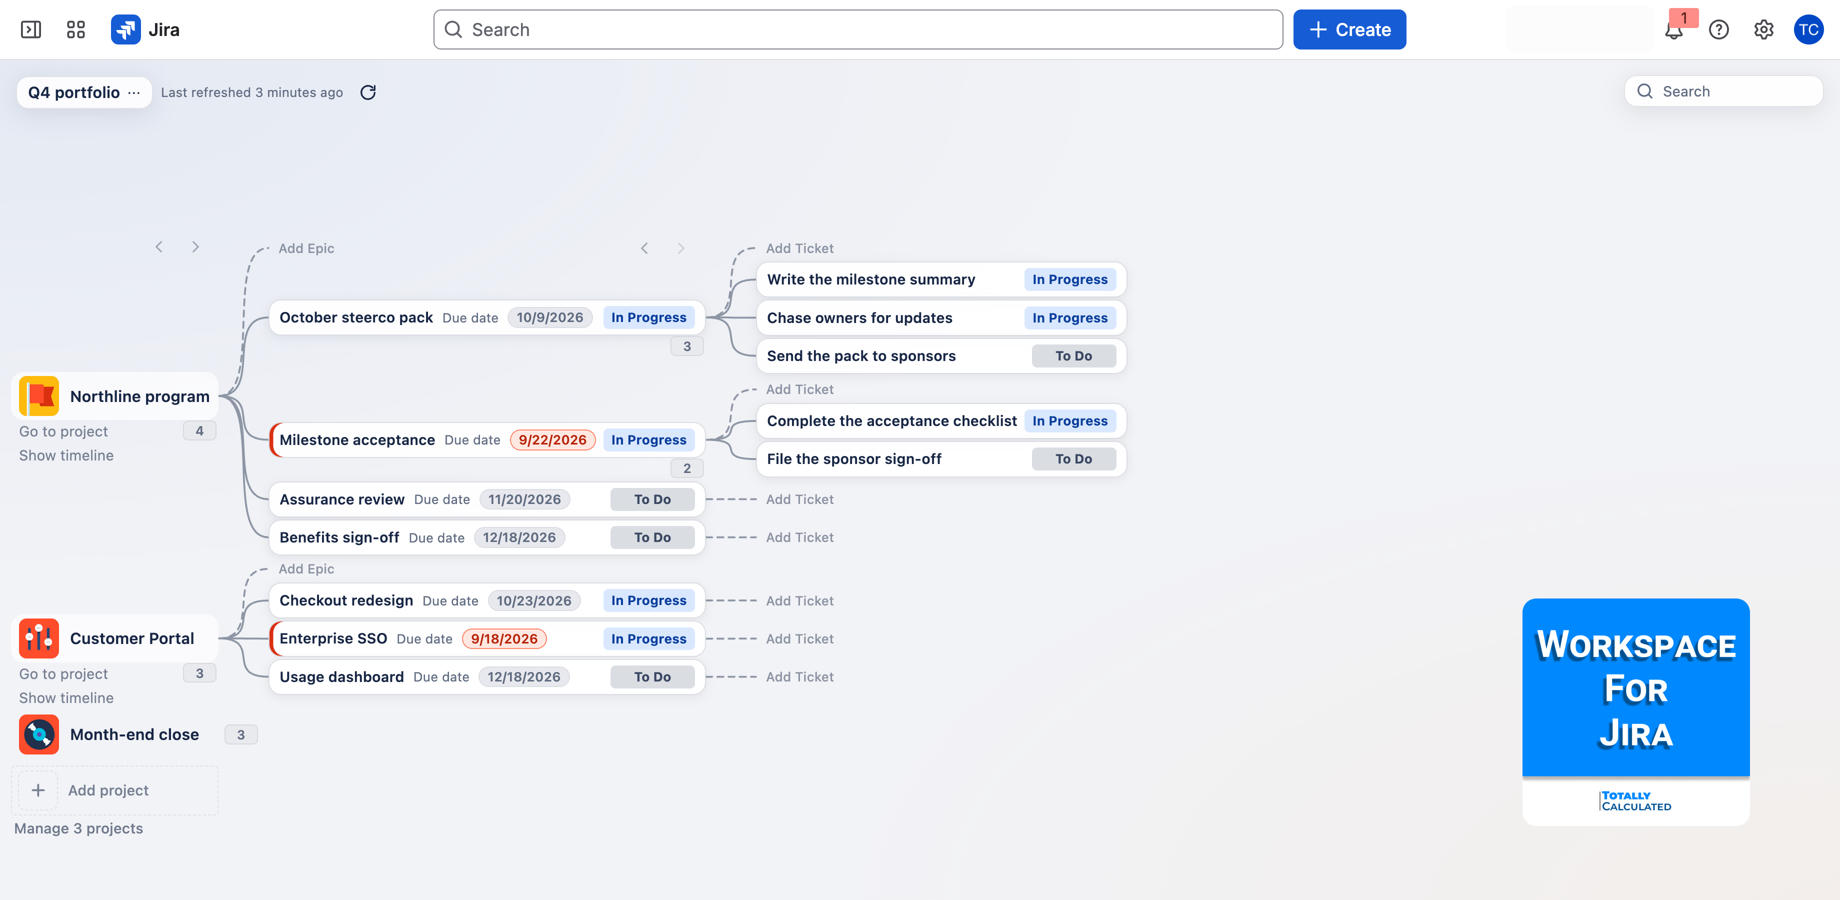Image resolution: width=1840 pixels, height=900 pixels.
Task: Open due date 9/18/2026 on Enterprise SSO
Action: tap(504, 639)
